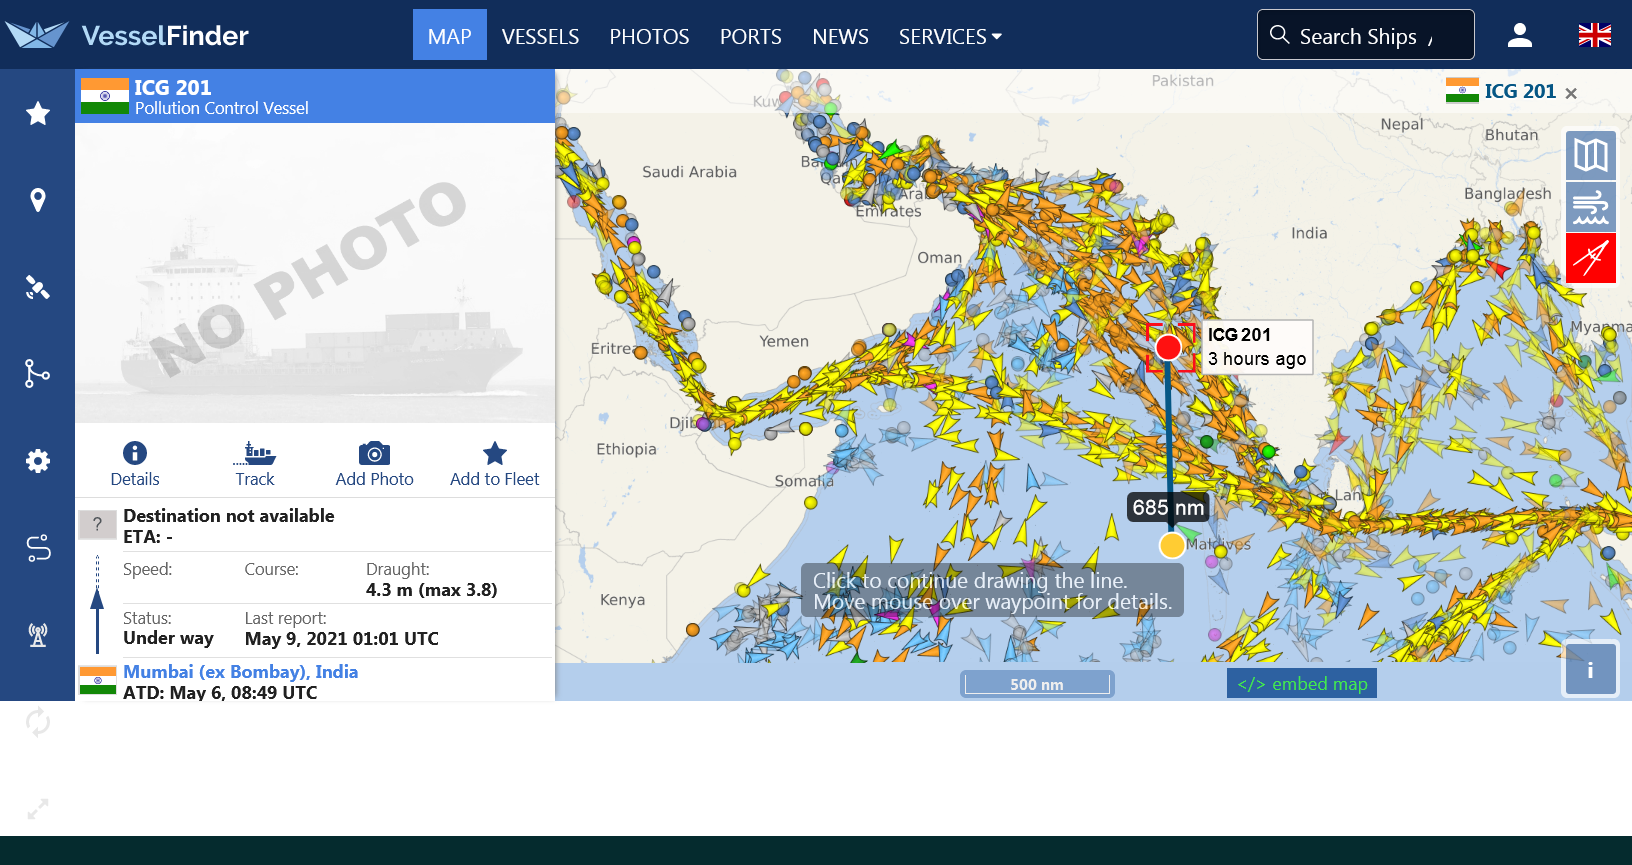The image size is (1632, 865).
Task: Click the 500 nm scale bar
Action: pos(1037,684)
